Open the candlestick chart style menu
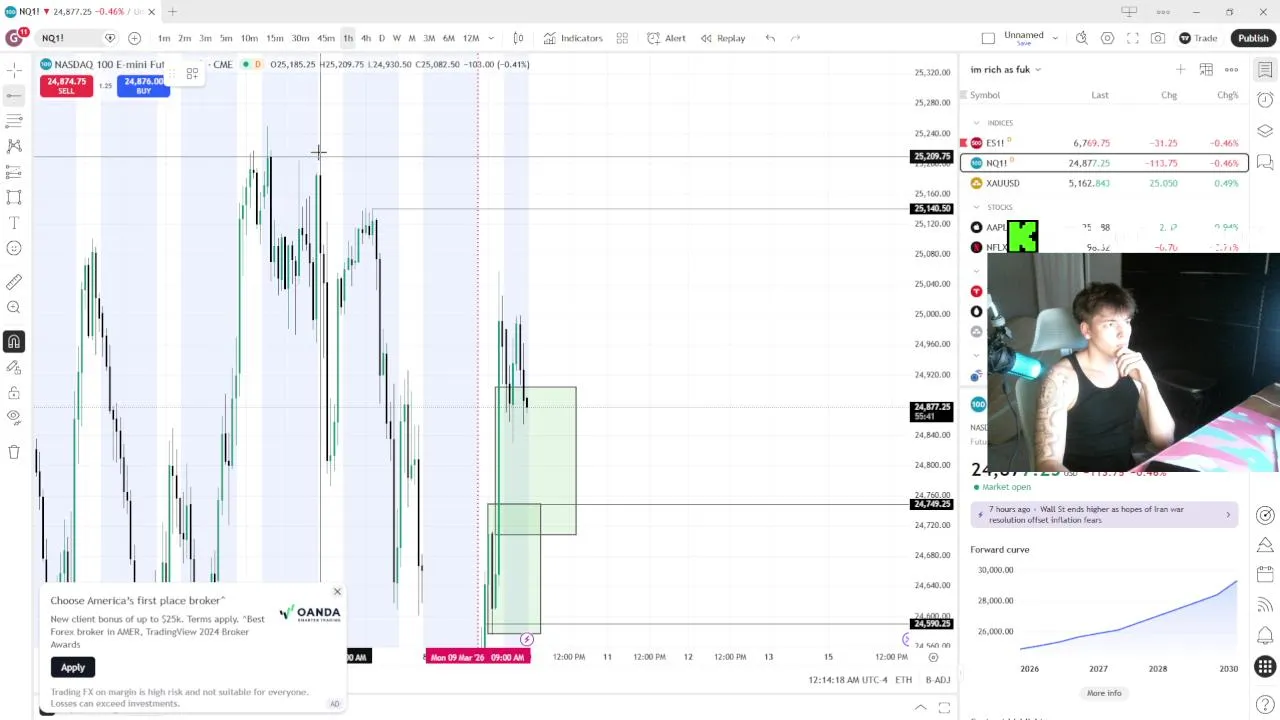 point(518,38)
